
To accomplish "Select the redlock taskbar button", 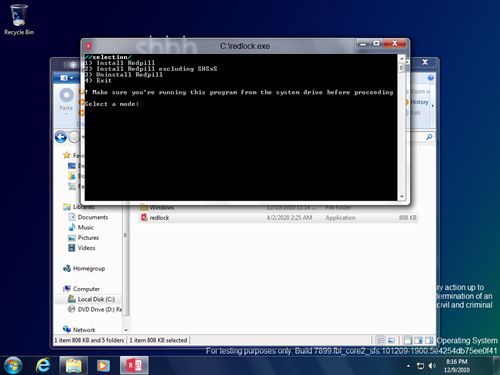I will point(134,365).
